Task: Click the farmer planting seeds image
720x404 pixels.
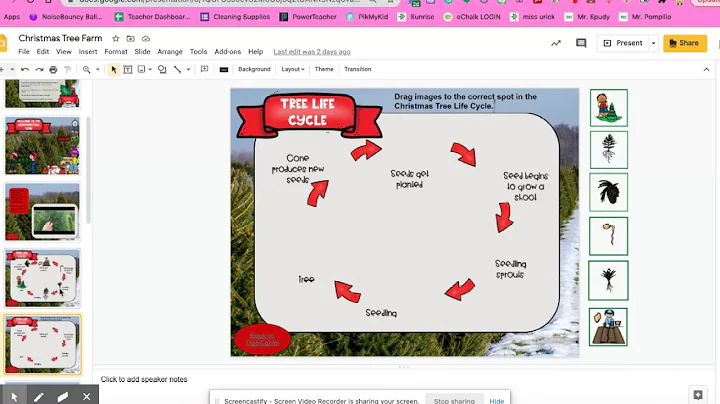Action: coord(608,327)
